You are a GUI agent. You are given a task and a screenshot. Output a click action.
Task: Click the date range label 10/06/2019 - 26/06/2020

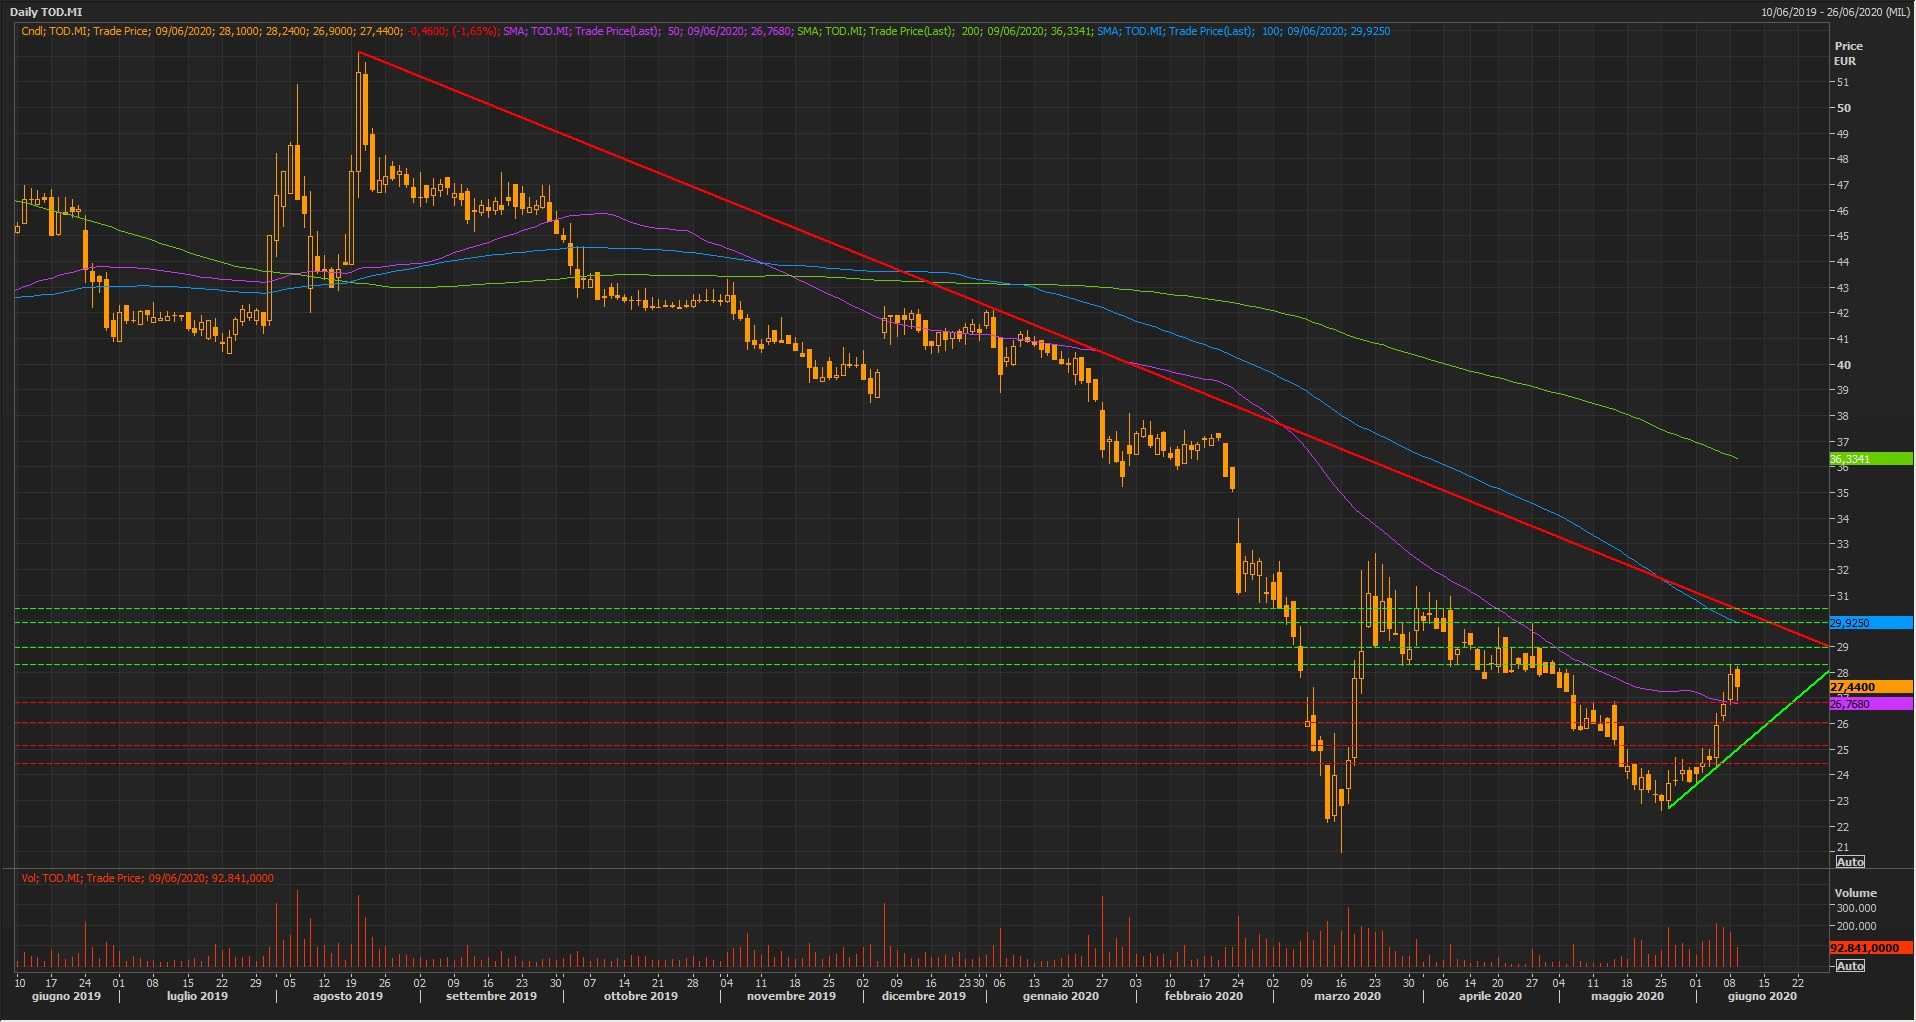tap(1836, 12)
